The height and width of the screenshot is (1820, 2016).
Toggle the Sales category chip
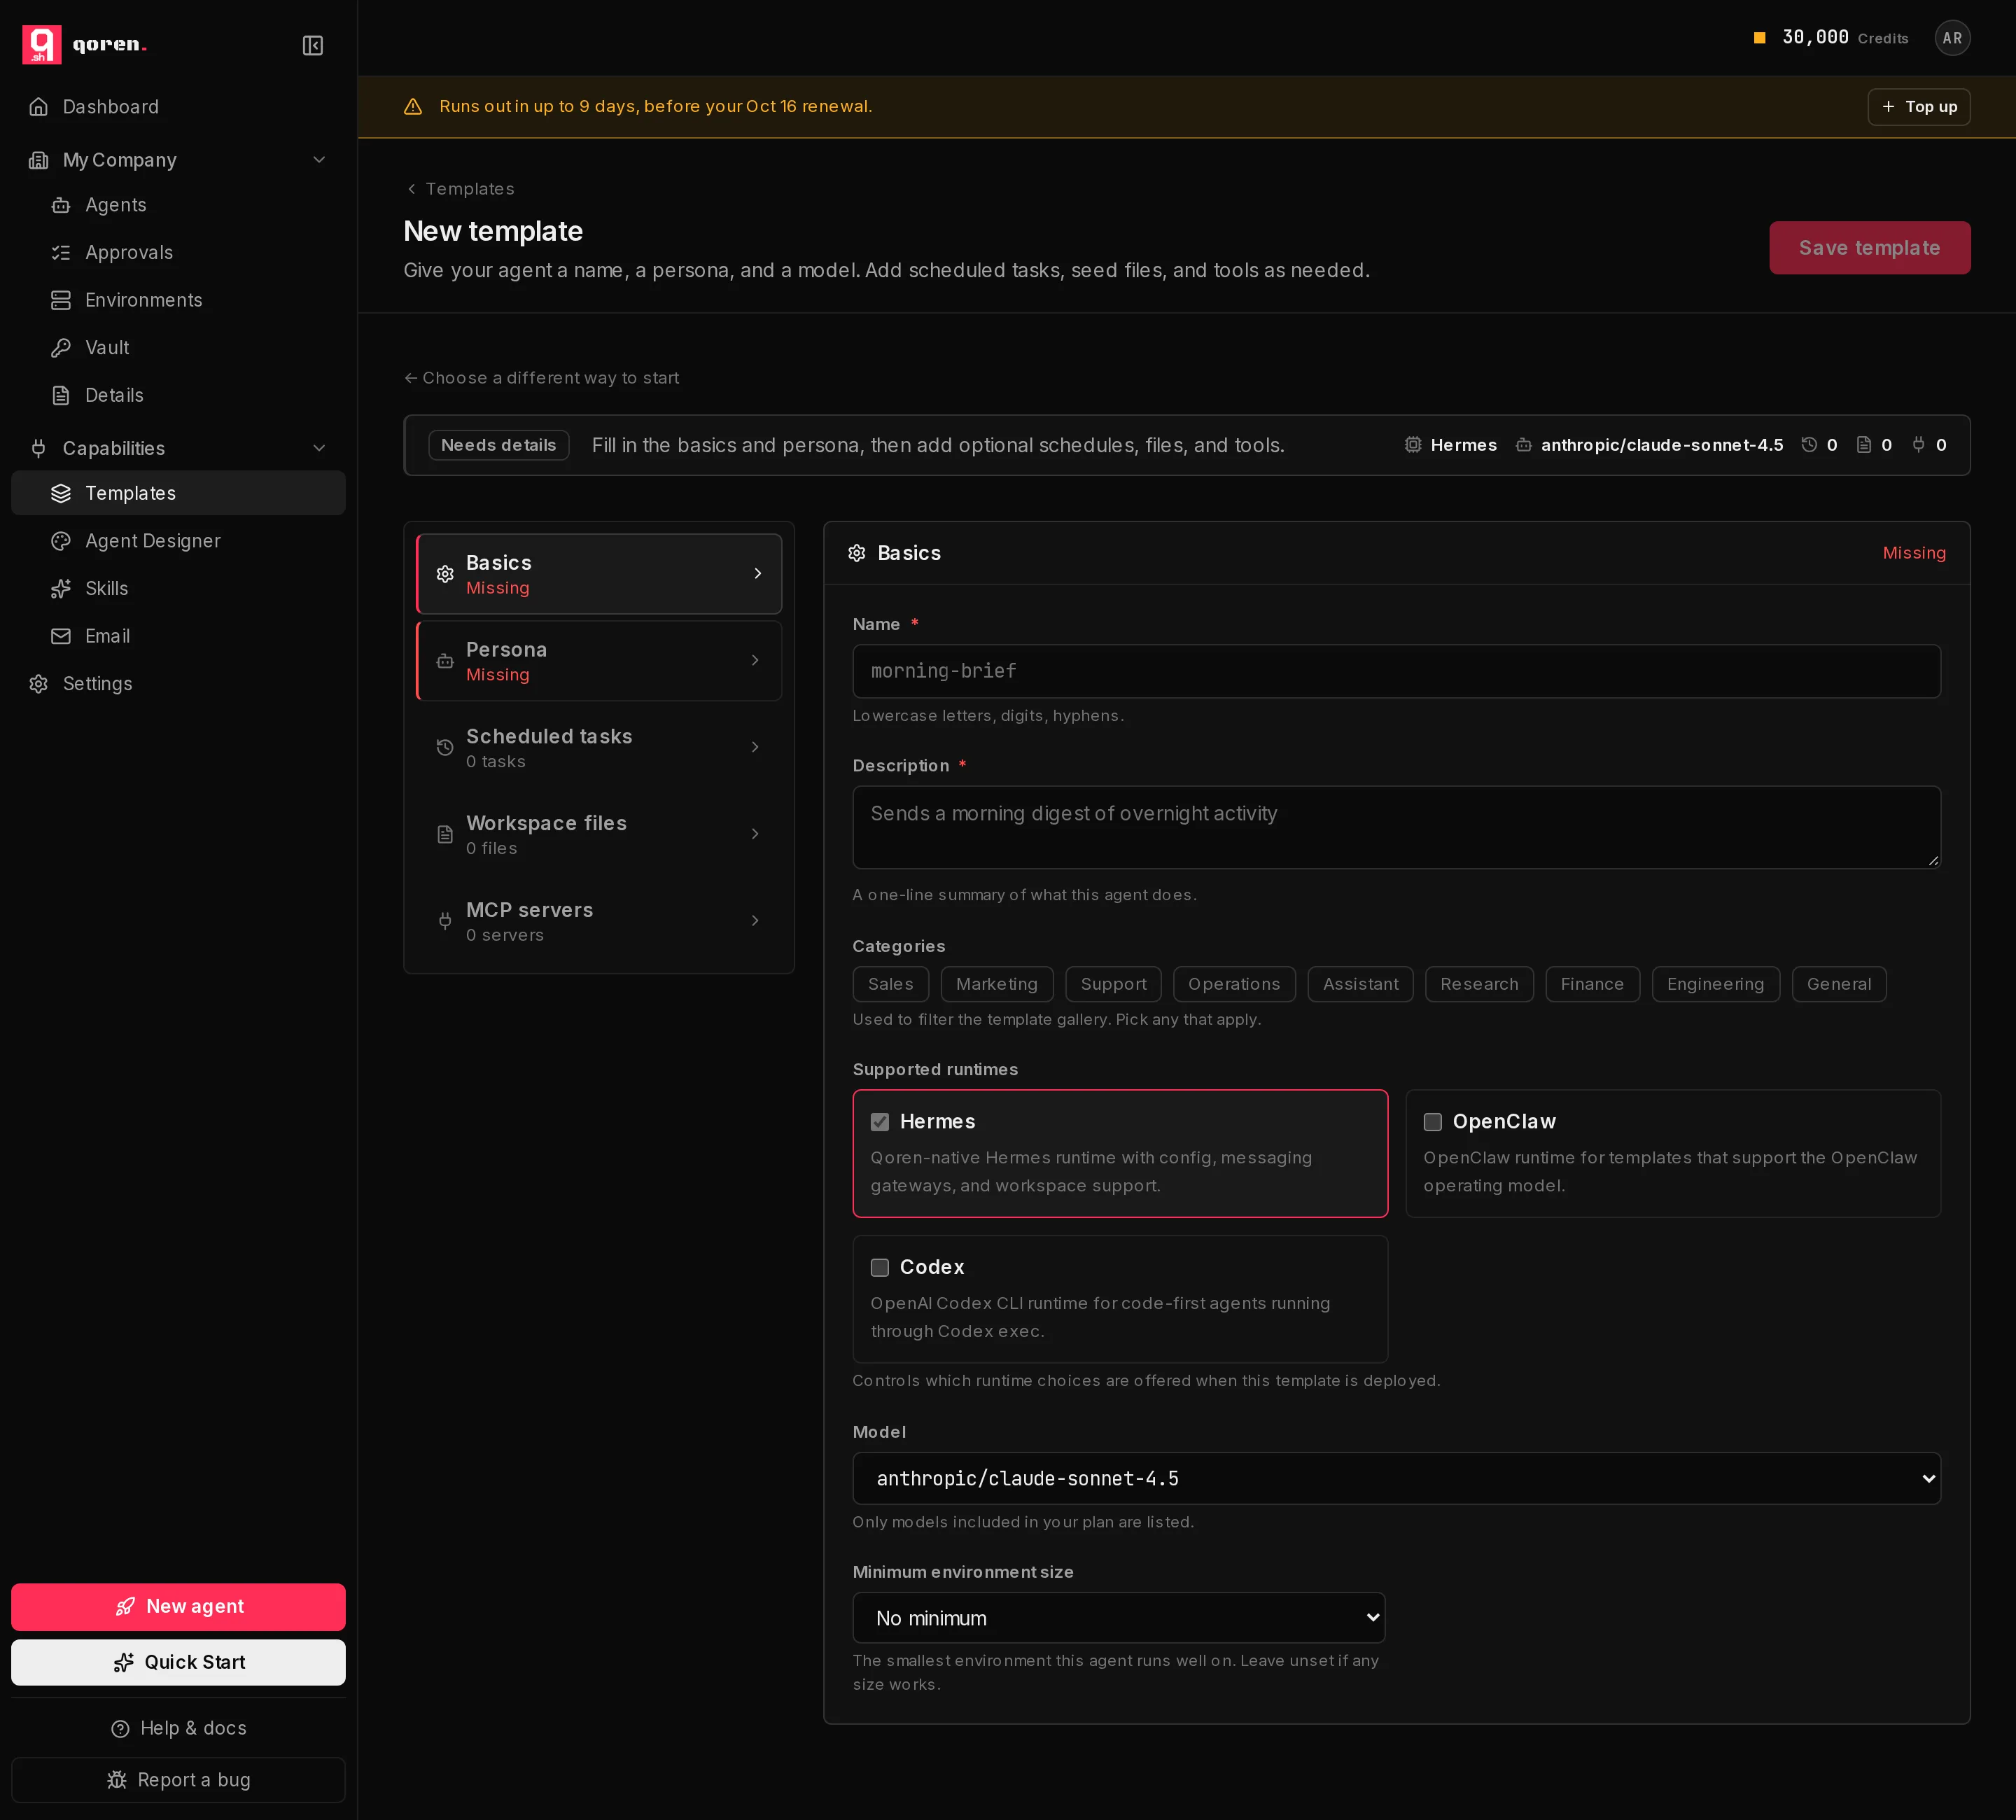coord(891,984)
